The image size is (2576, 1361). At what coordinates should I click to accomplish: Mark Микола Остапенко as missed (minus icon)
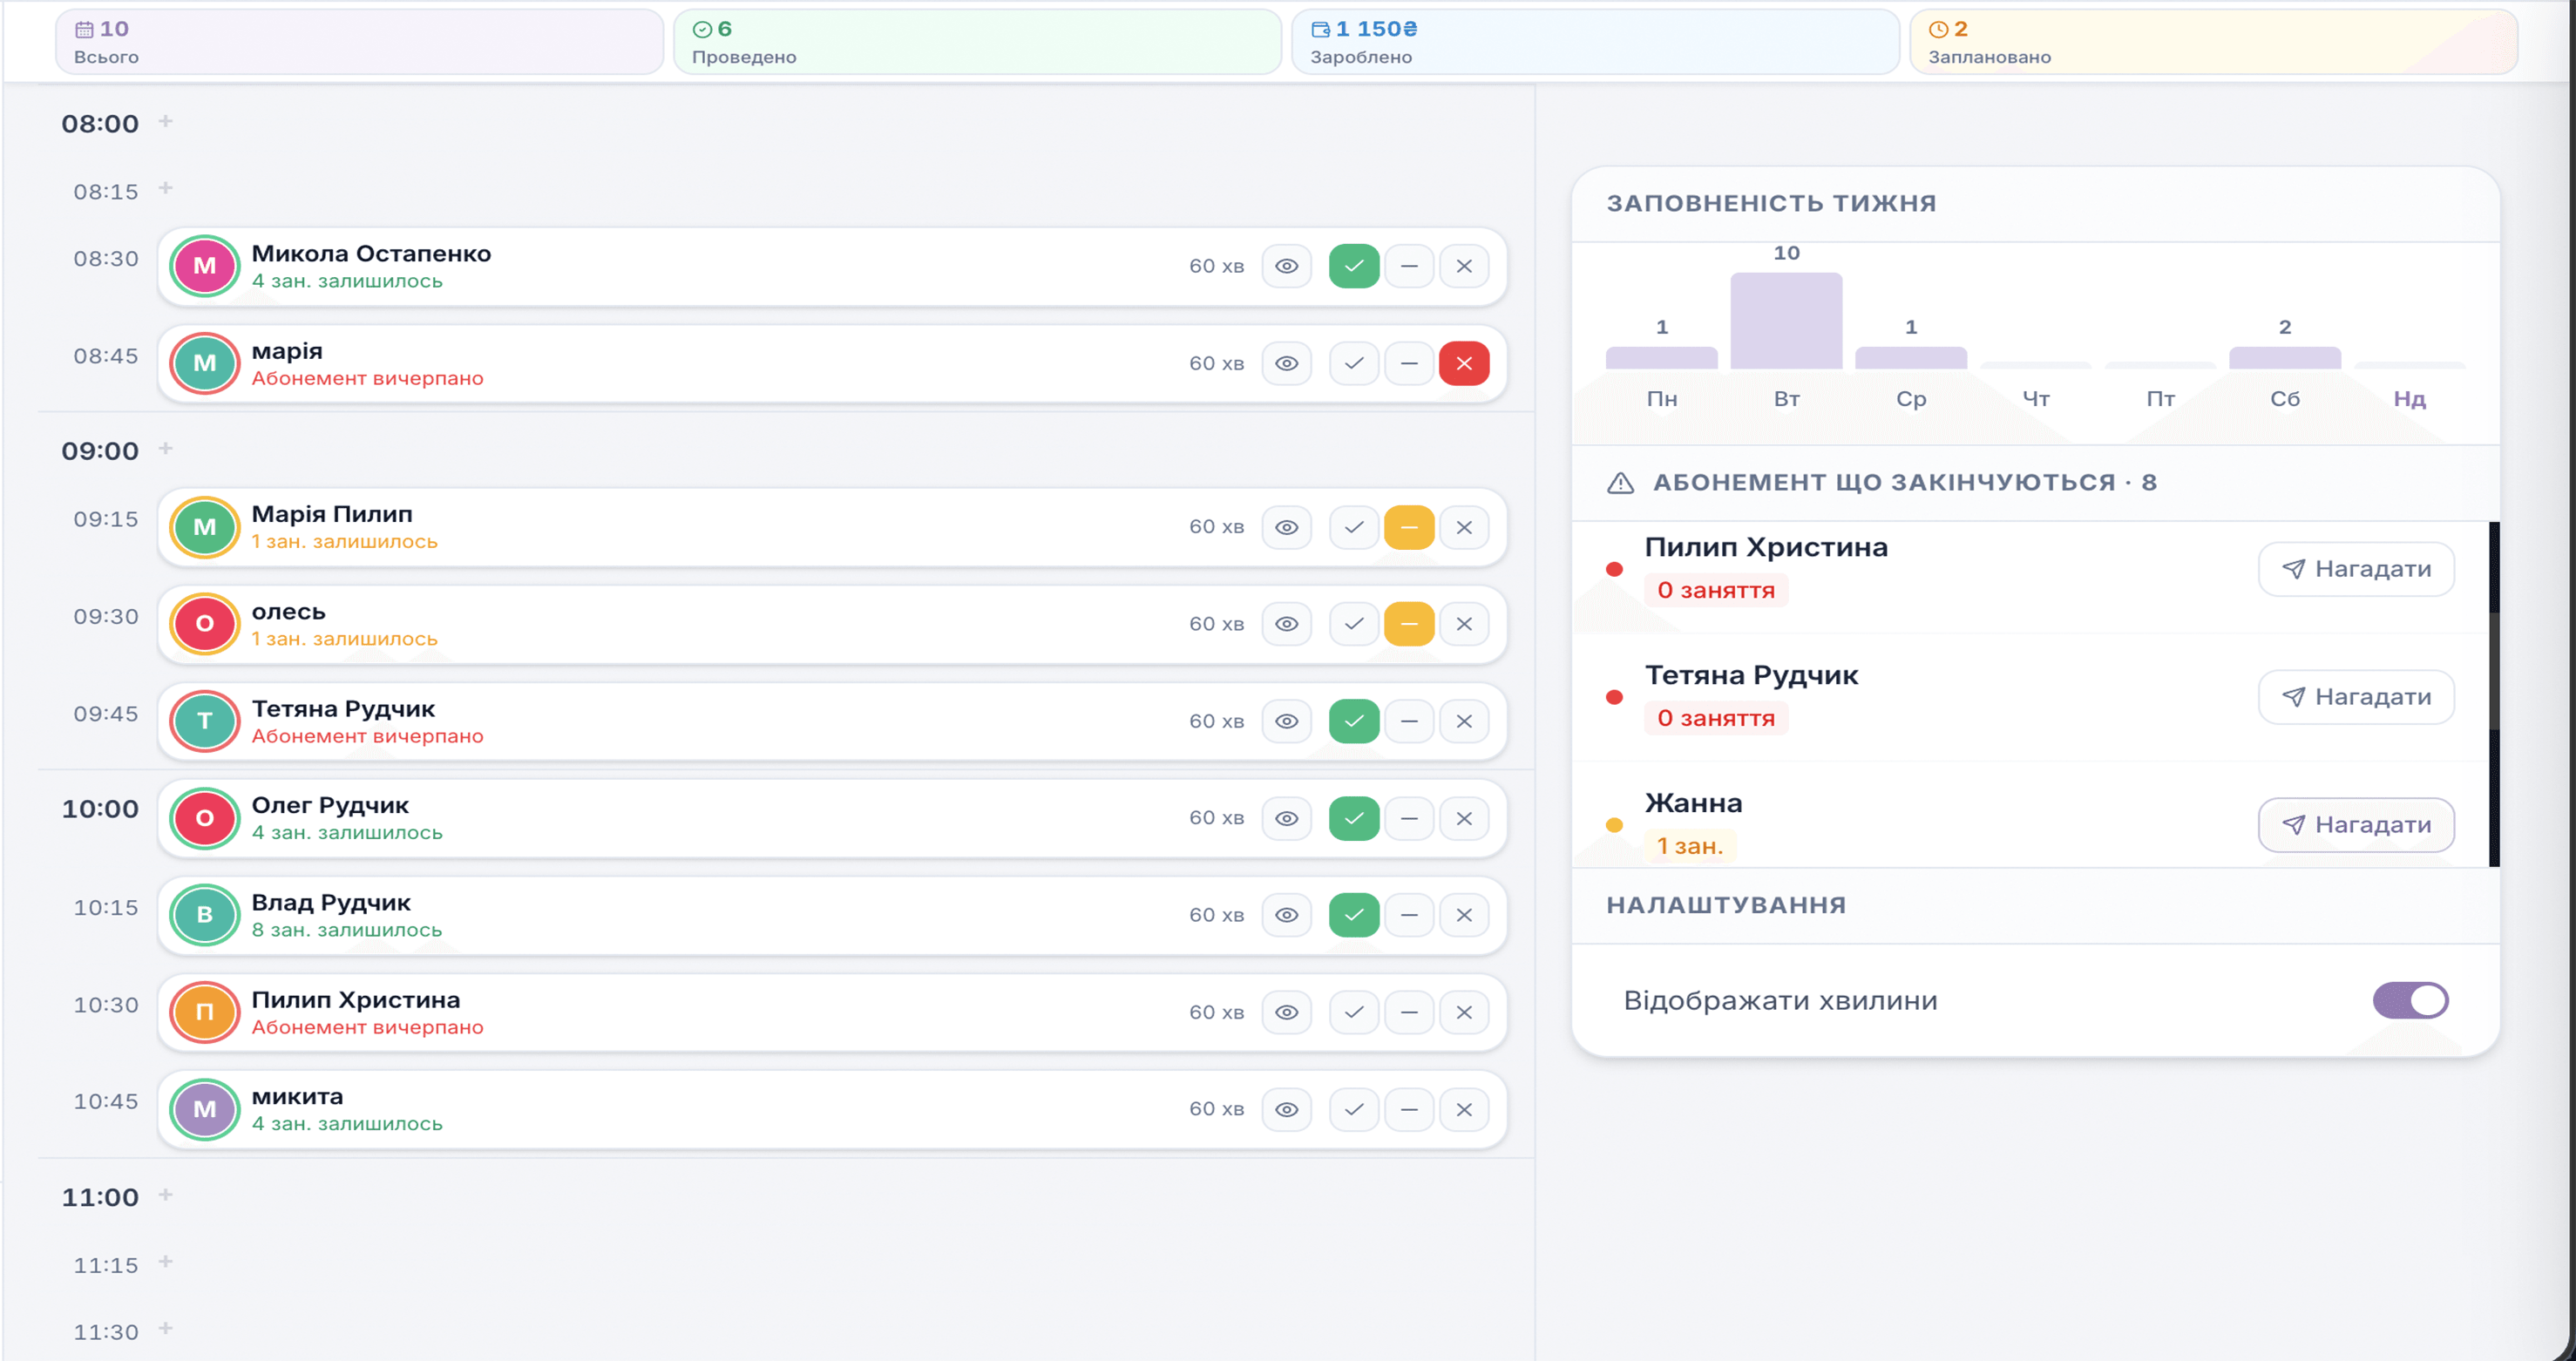point(1409,266)
